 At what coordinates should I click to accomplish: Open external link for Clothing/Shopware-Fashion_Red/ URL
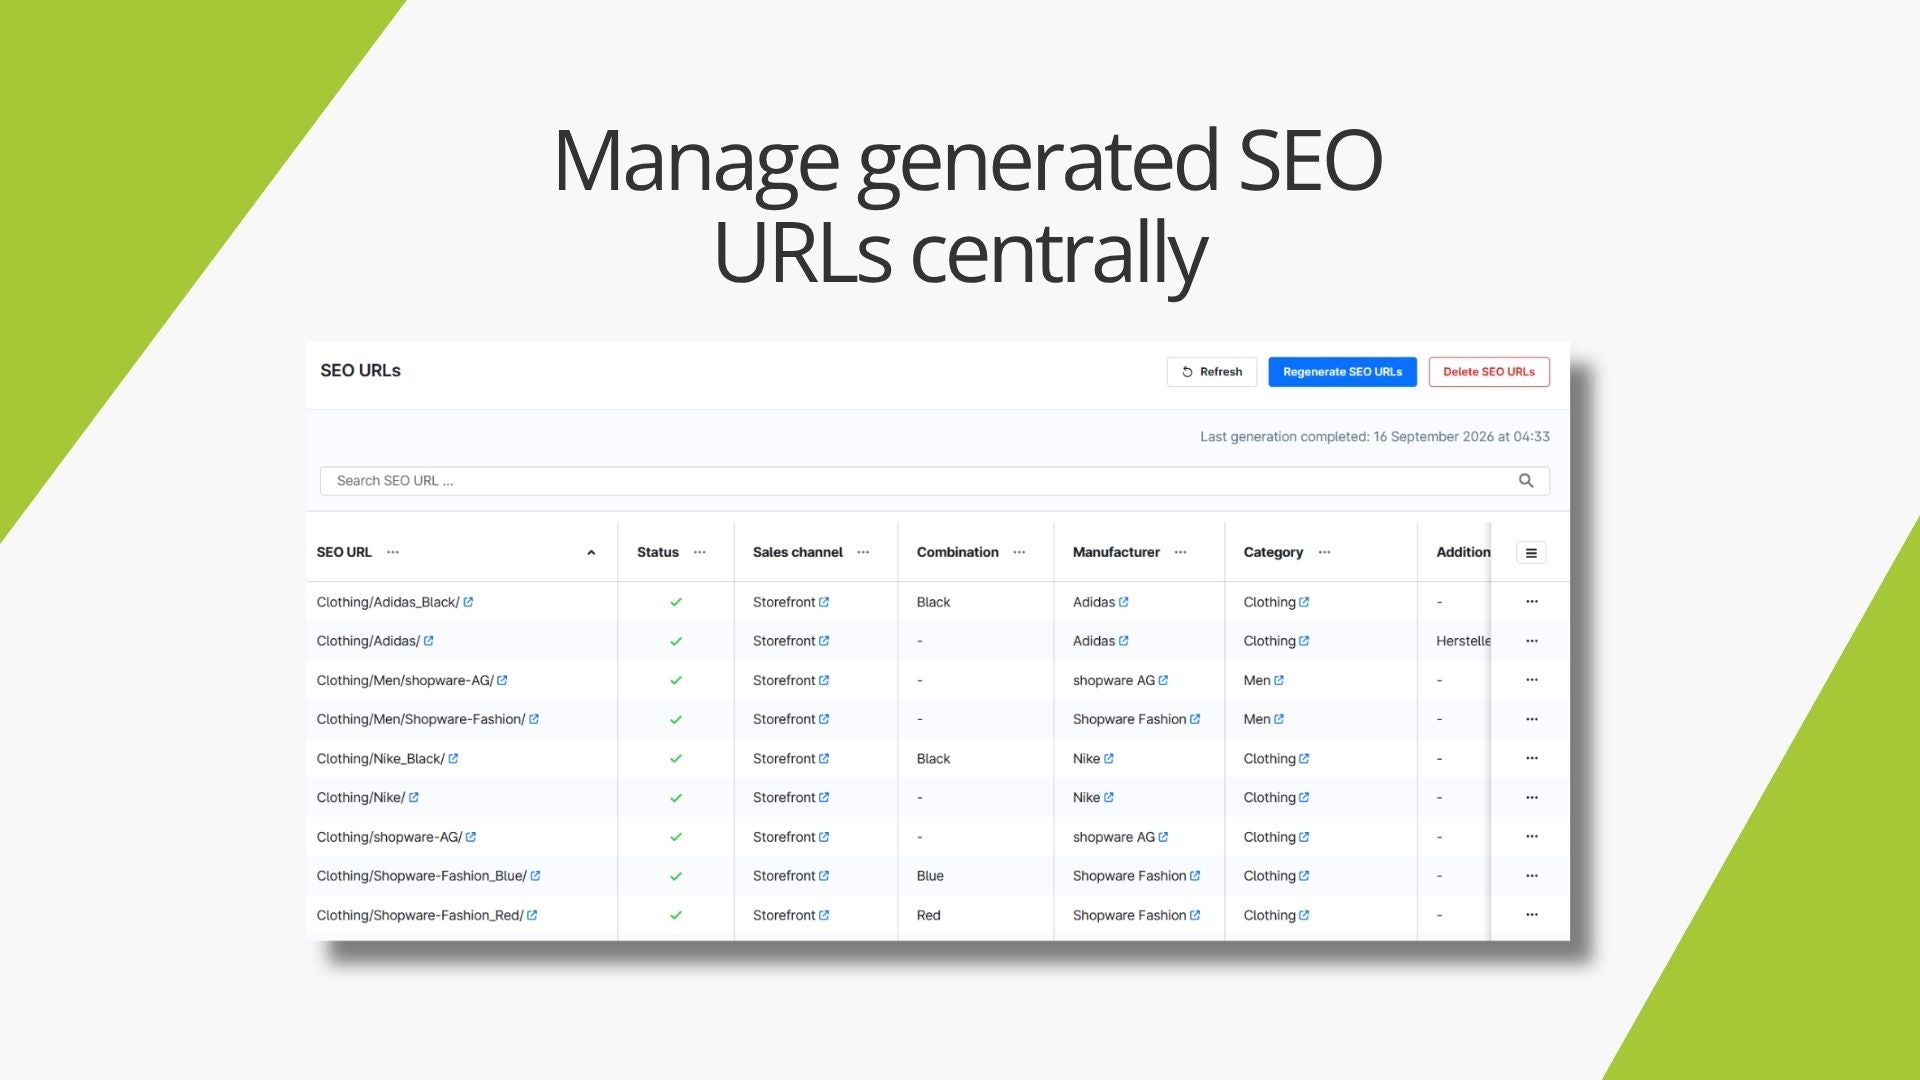click(532, 915)
